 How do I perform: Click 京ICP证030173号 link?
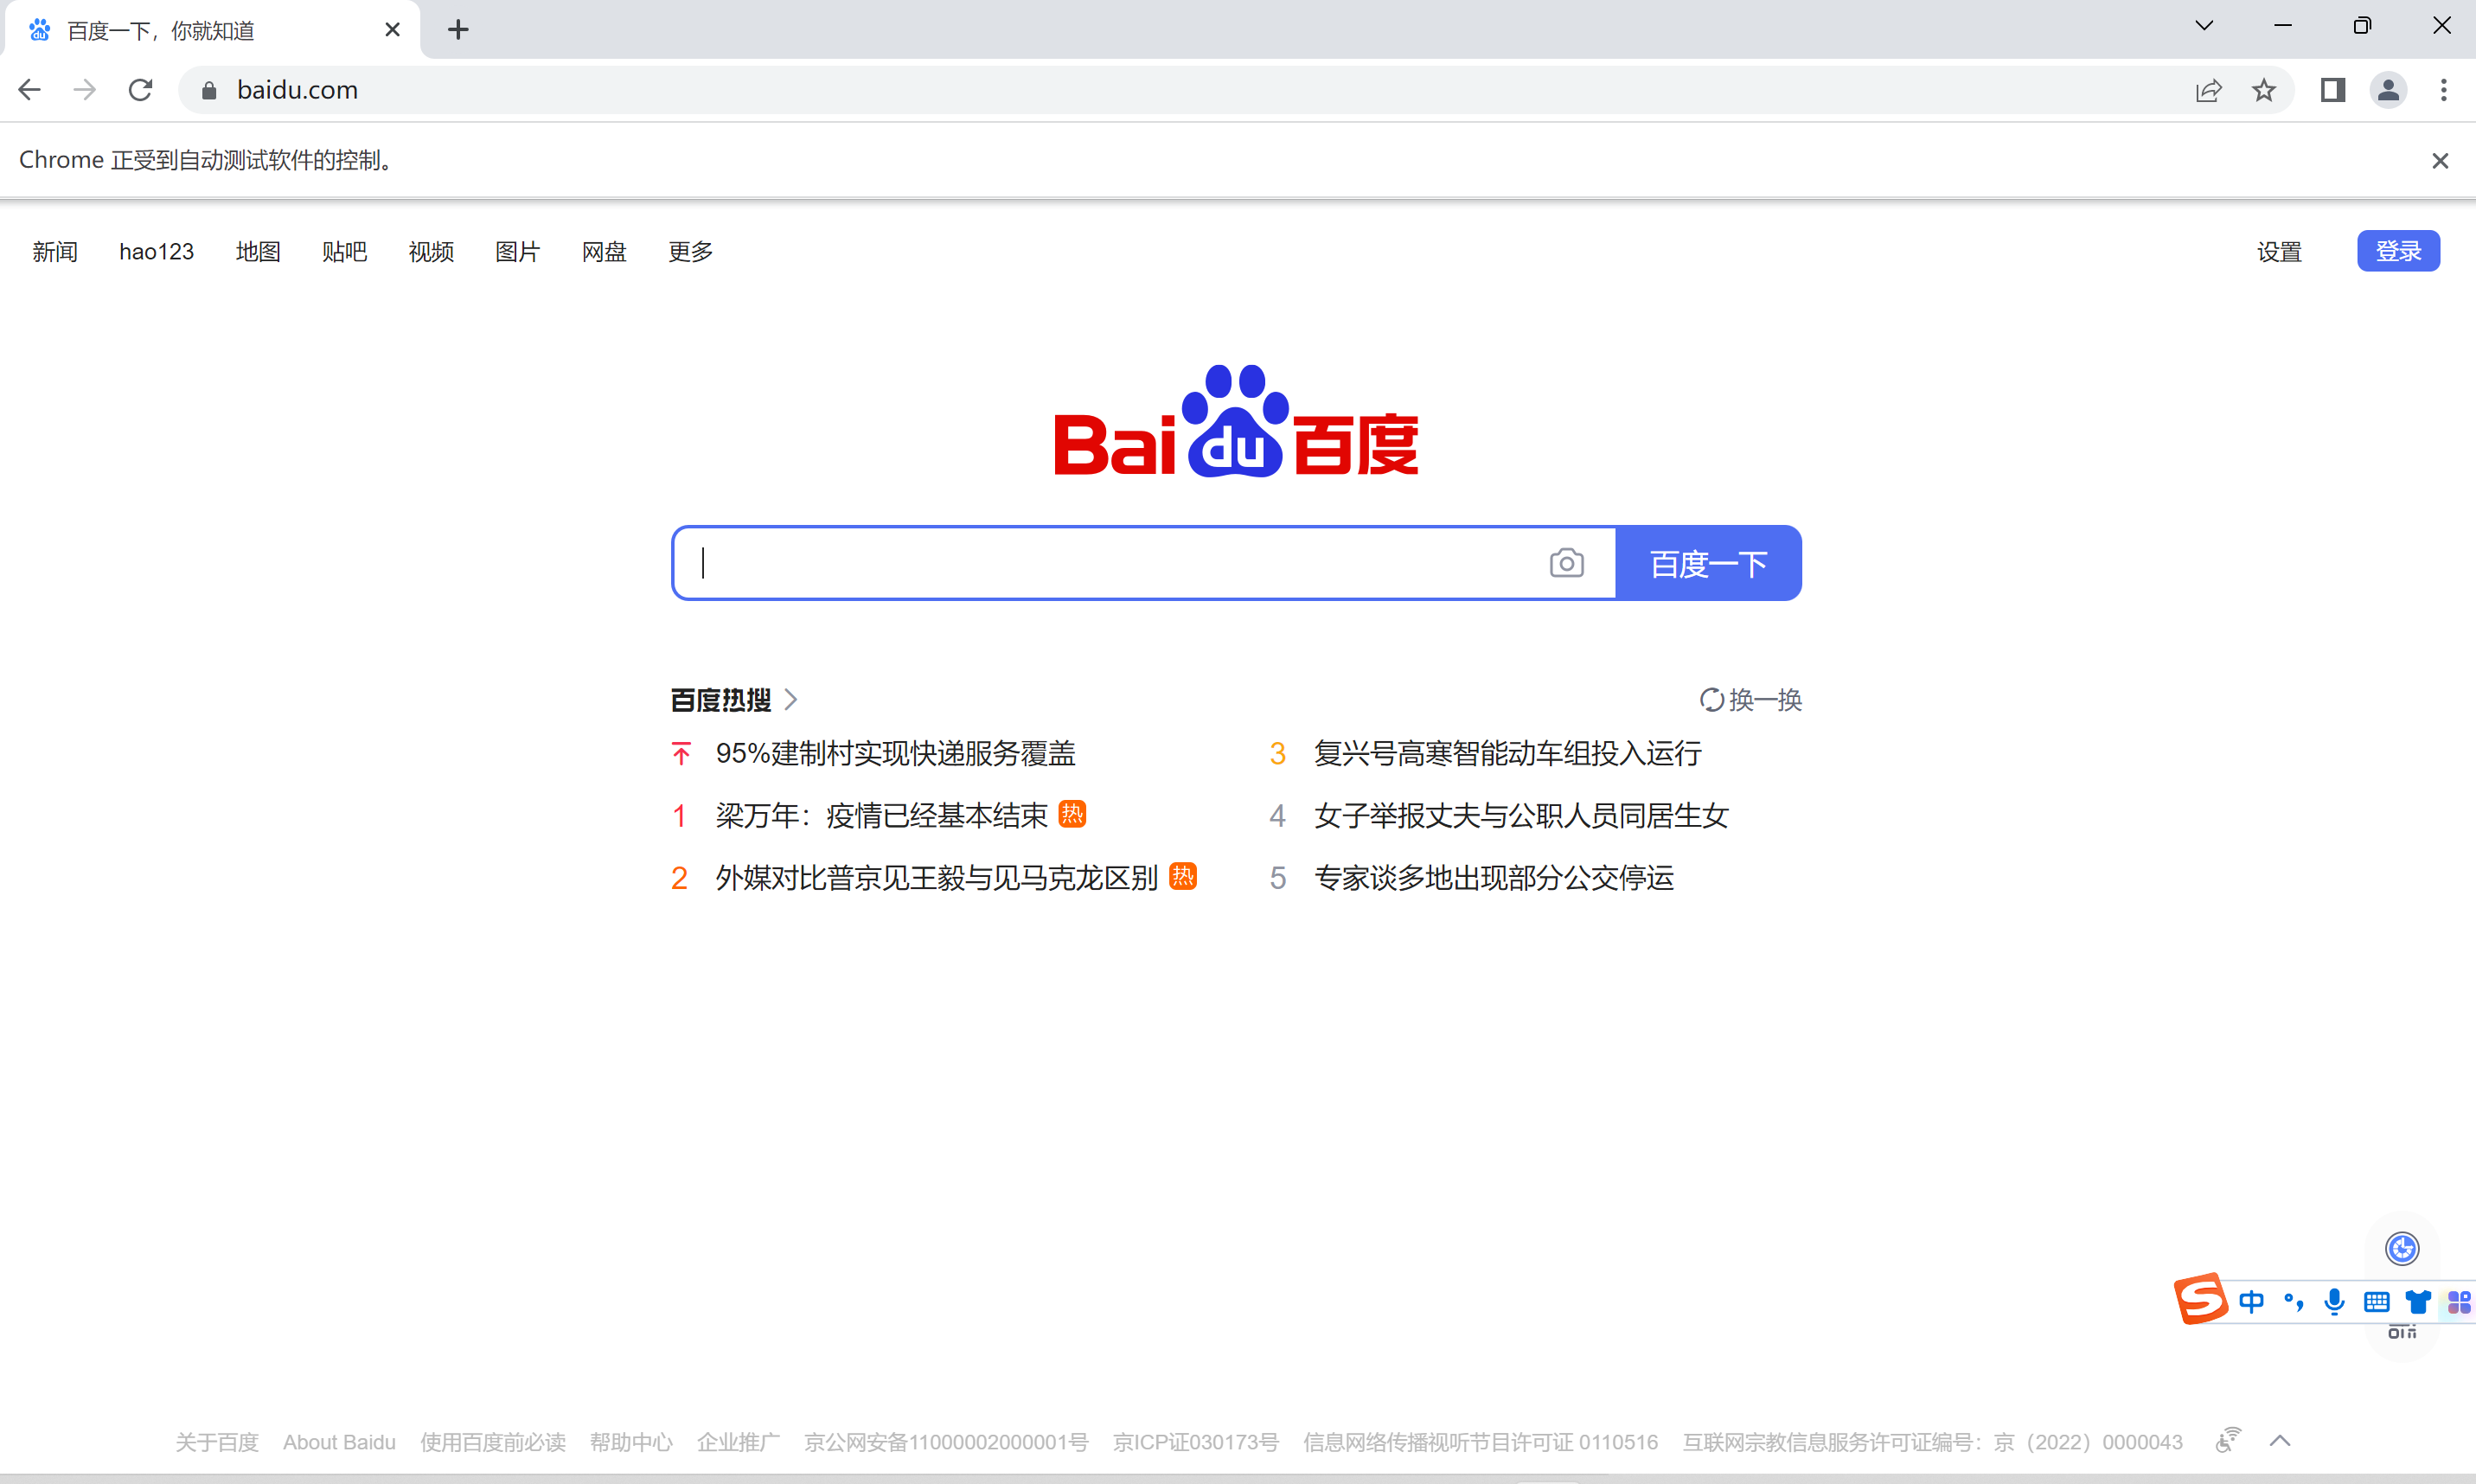coord(1196,1442)
